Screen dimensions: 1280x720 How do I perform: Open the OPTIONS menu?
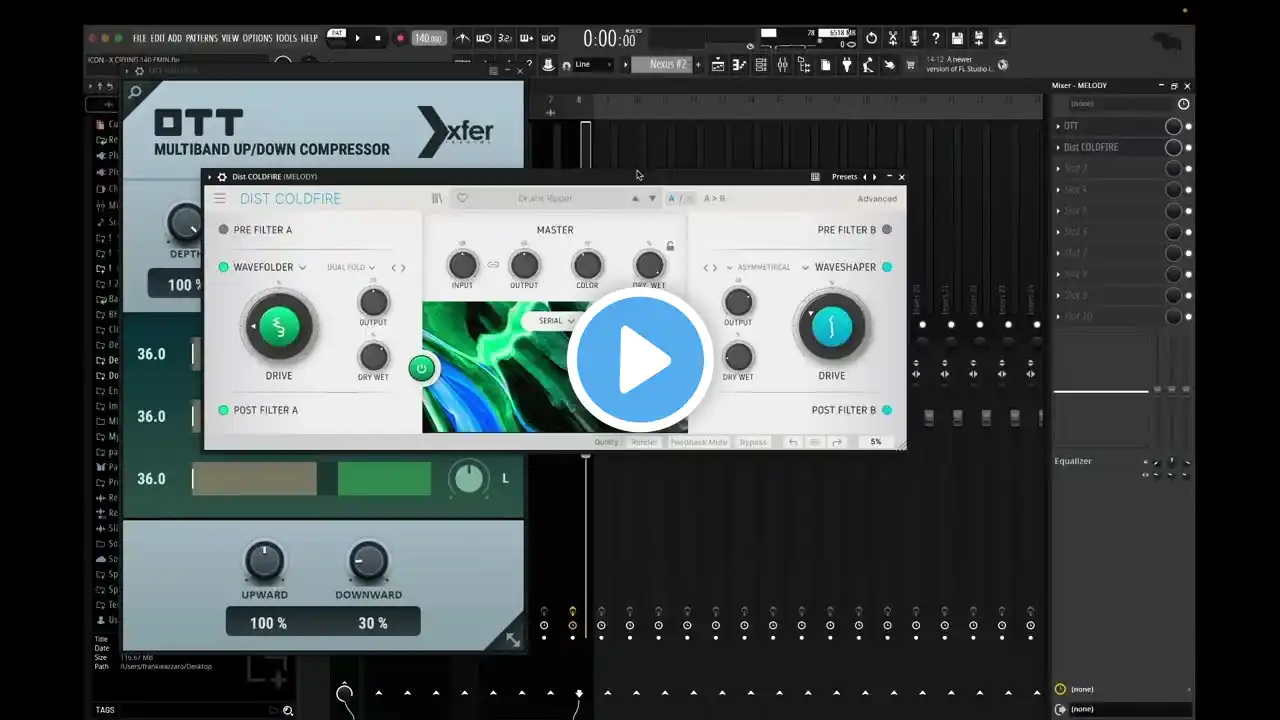click(257, 38)
